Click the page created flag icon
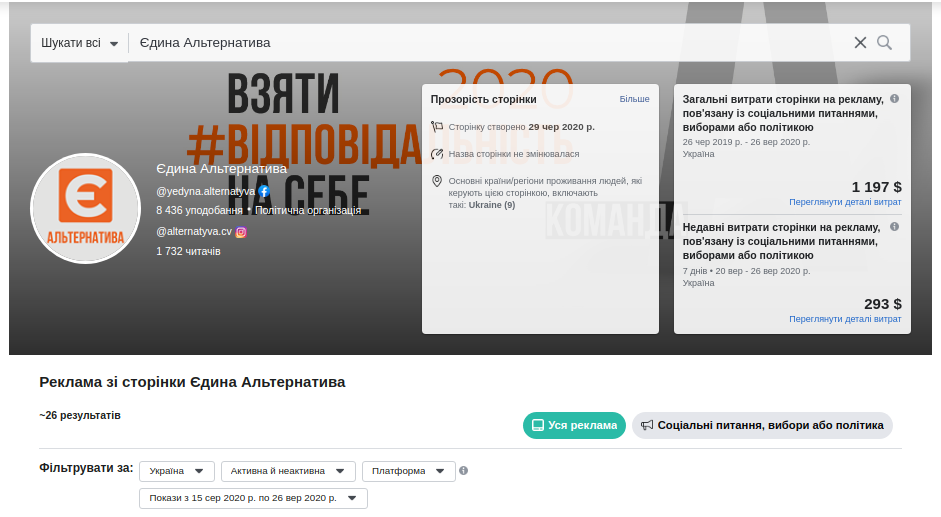 (437, 127)
